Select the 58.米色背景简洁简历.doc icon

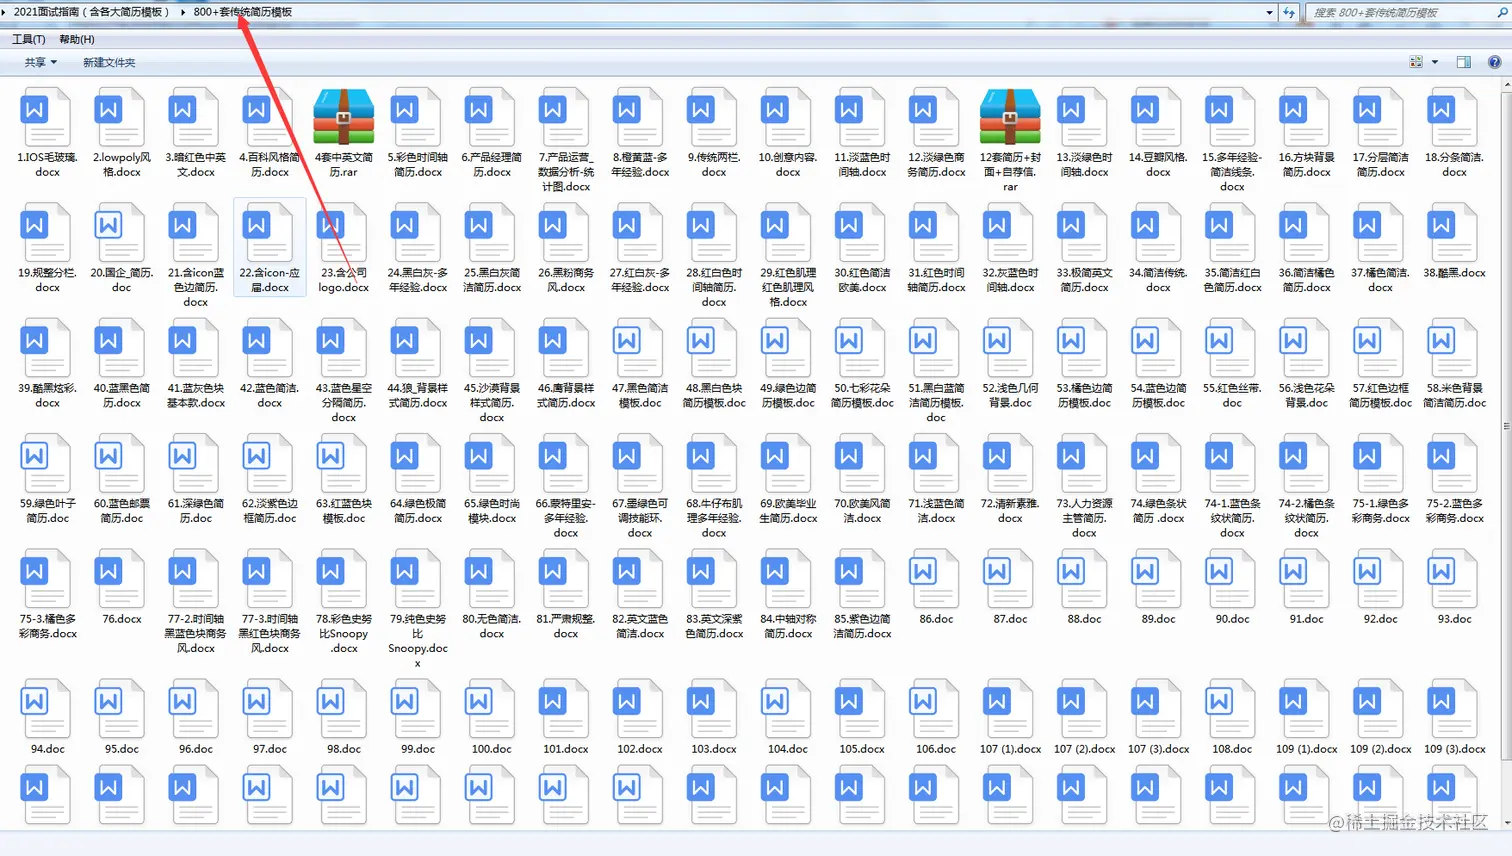(x=1453, y=348)
